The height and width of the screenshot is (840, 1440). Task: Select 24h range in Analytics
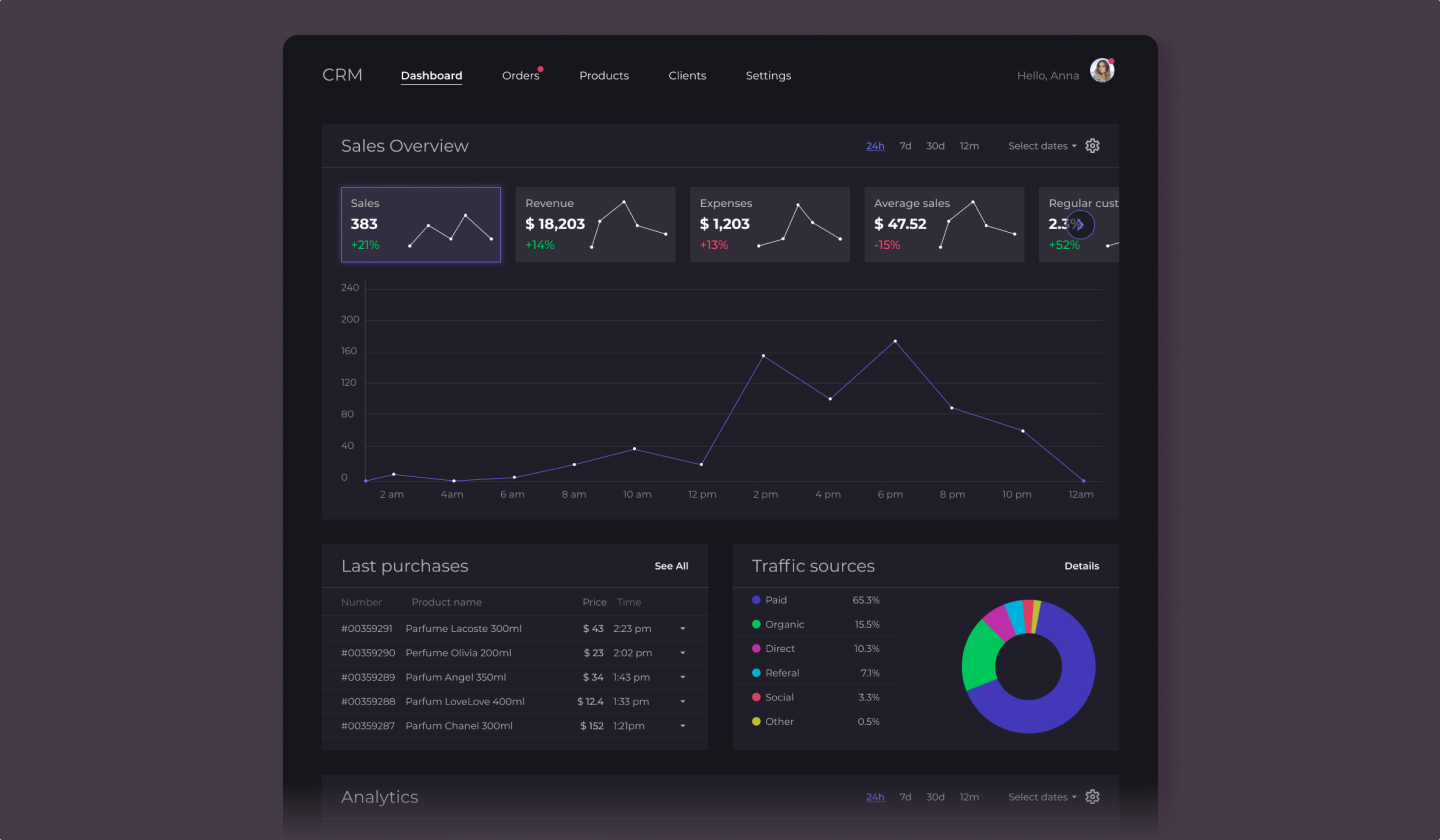pos(875,797)
